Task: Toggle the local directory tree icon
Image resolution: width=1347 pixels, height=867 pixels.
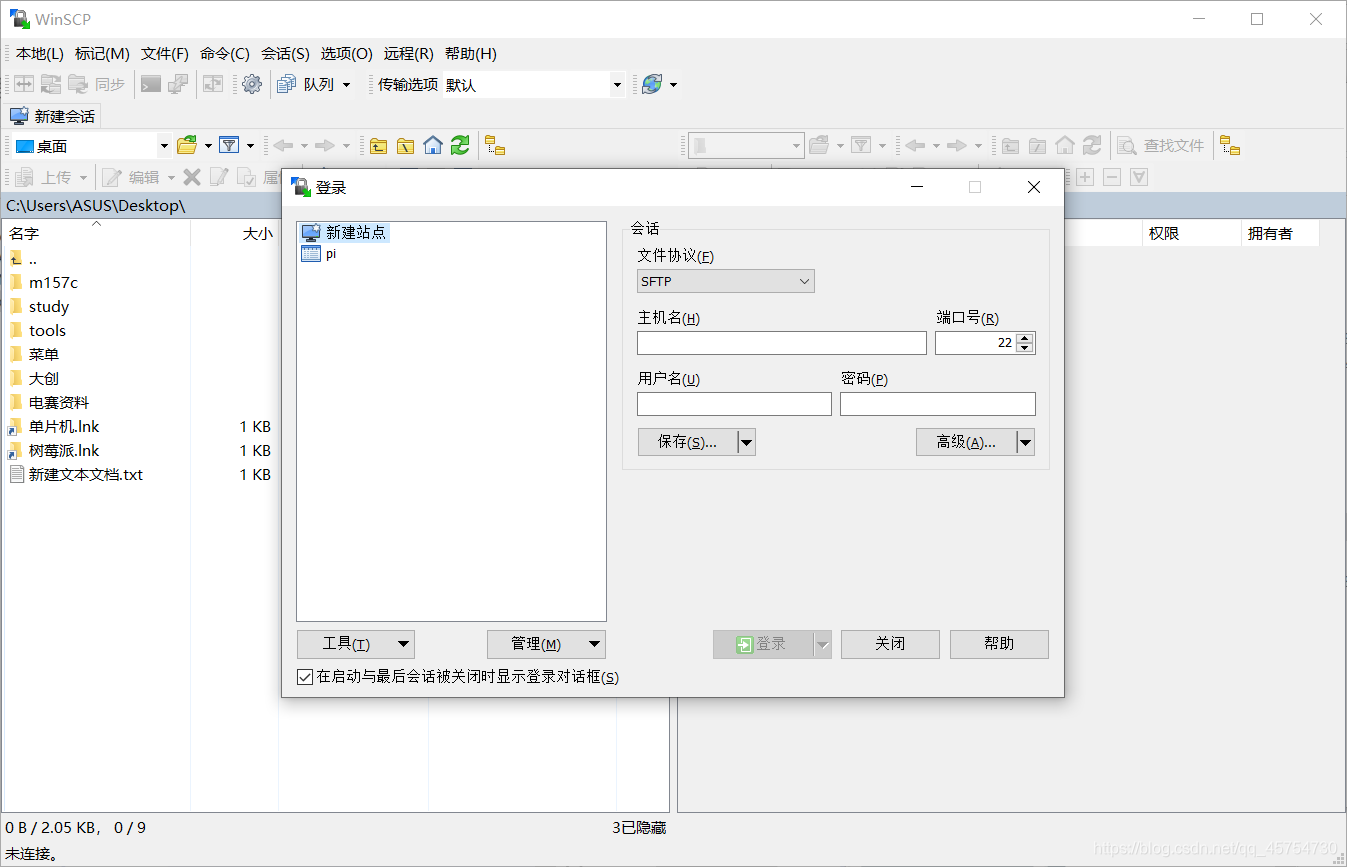Action: pos(495,146)
